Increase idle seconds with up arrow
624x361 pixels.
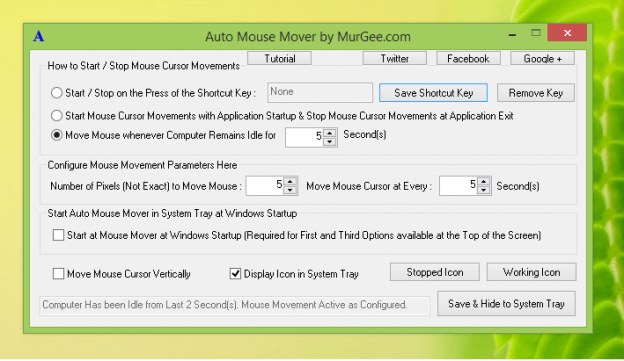pos(330,133)
